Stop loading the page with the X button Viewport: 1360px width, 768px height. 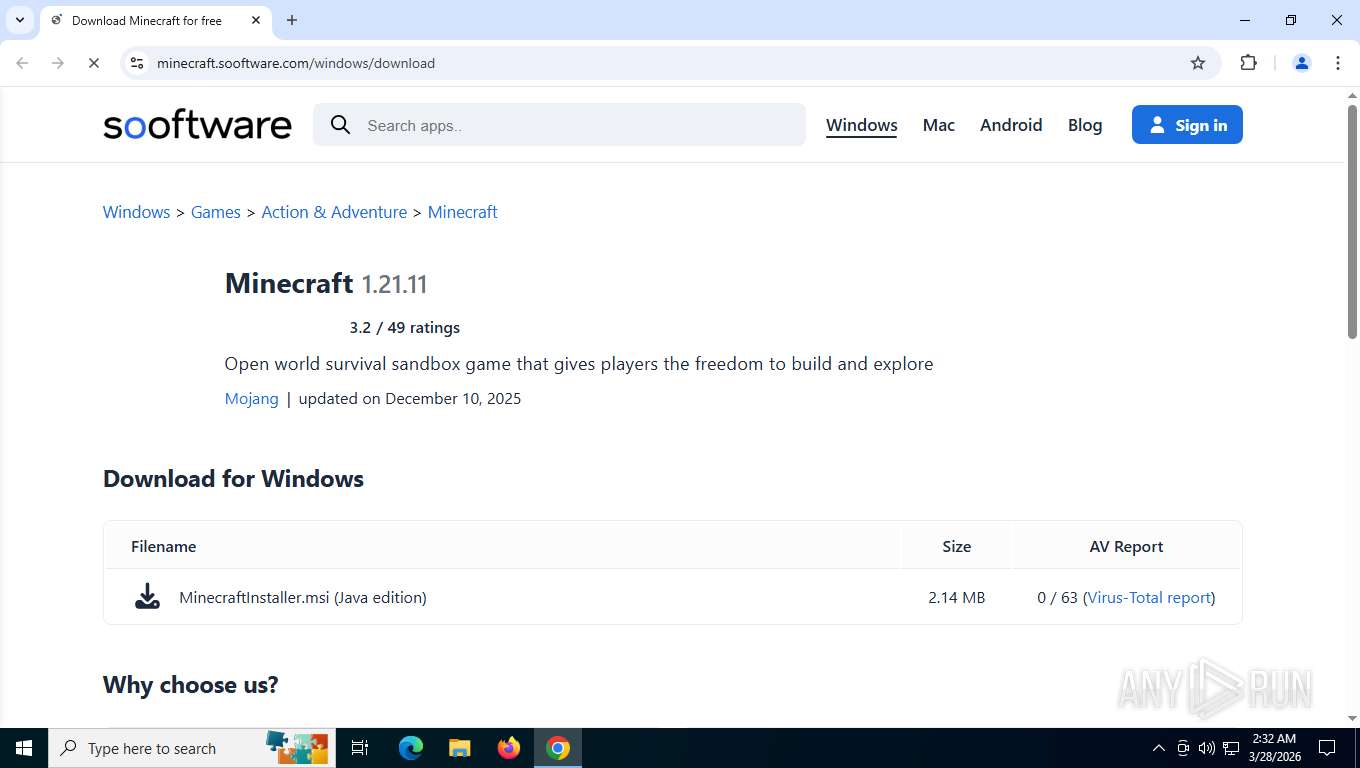93,63
